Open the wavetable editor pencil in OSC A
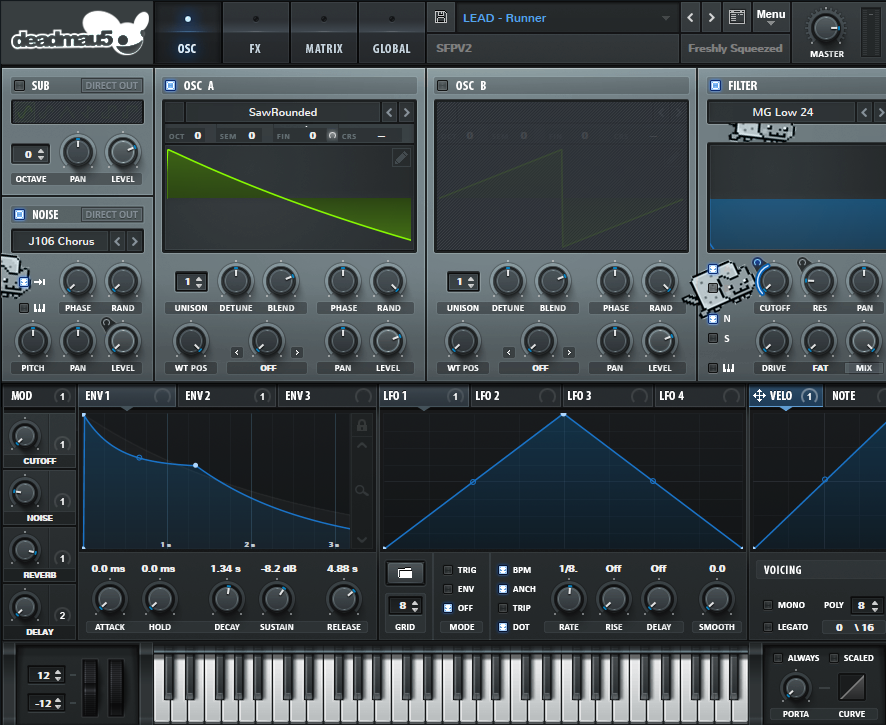Image resolution: width=886 pixels, height=725 pixels. click(401, 158)
